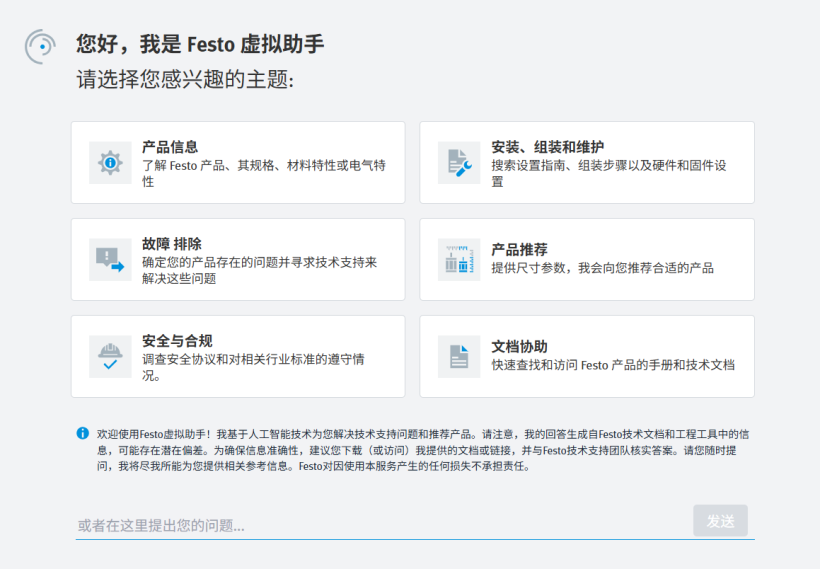Image resolution: width=820 pixels, height=569 pixels.
Task: Select the 产品信息 topic title
Action: click(170, 147)
